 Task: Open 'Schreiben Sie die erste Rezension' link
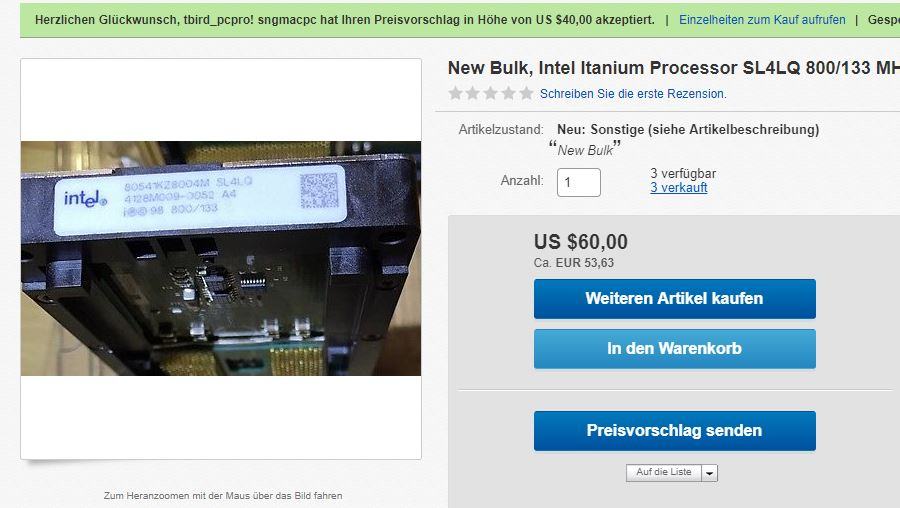(x=633, y=94)
